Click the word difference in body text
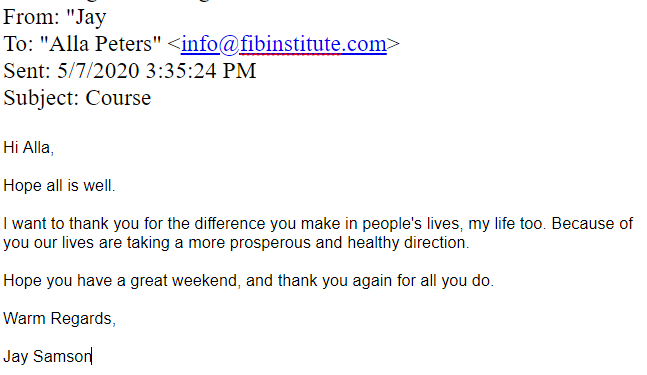The image size is (647, 375). point(230,224)
